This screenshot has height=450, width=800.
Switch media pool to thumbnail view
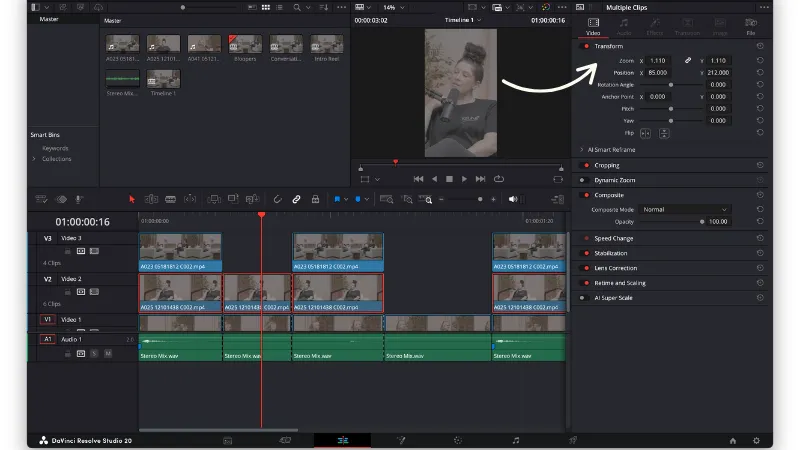[266, 8]
